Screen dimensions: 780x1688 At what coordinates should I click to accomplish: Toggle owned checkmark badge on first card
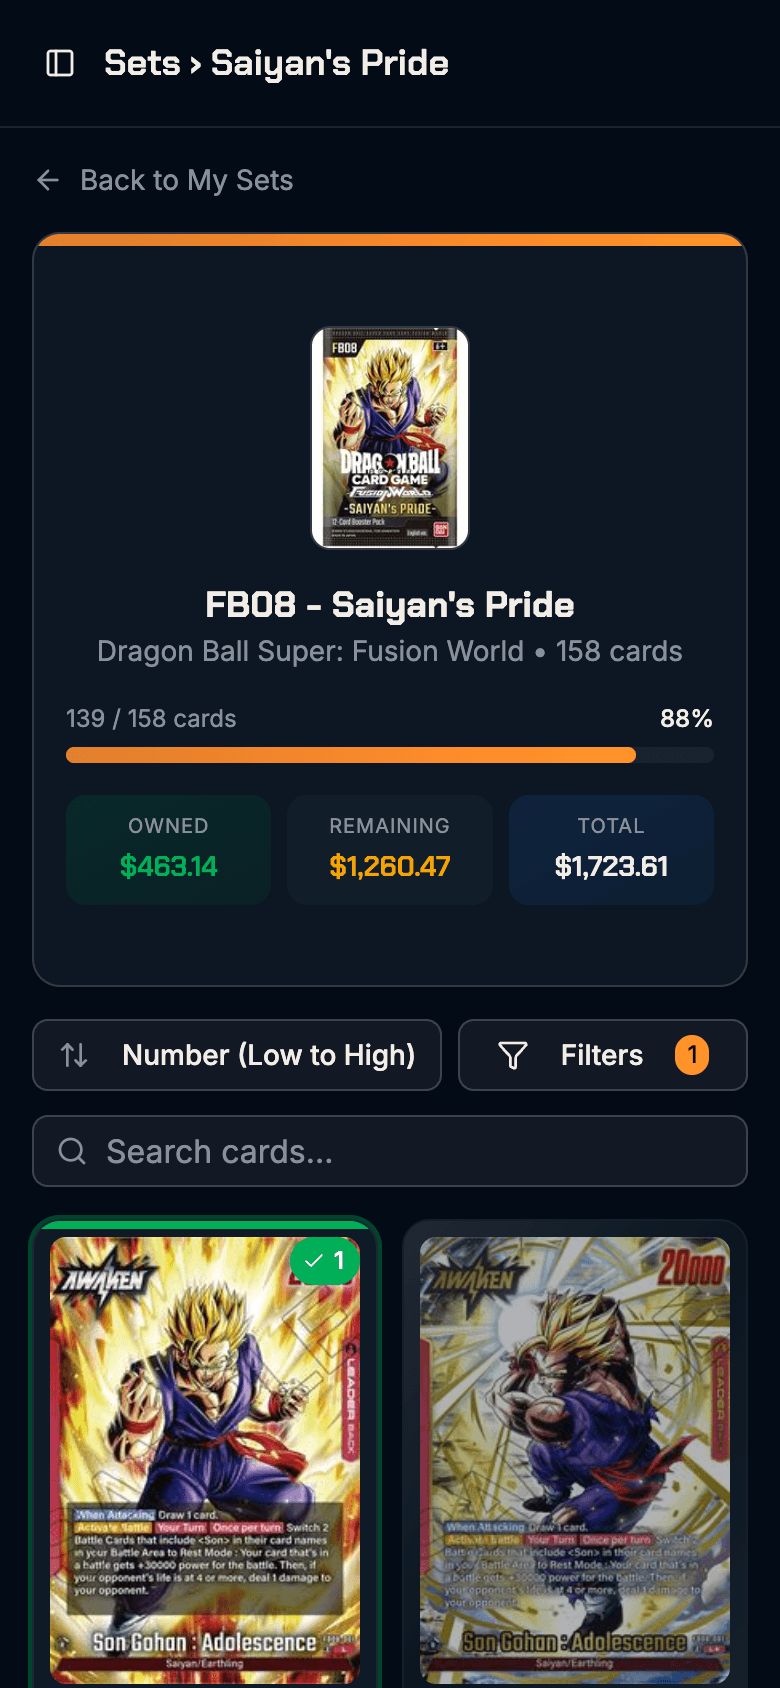[x=325, y=1261]
